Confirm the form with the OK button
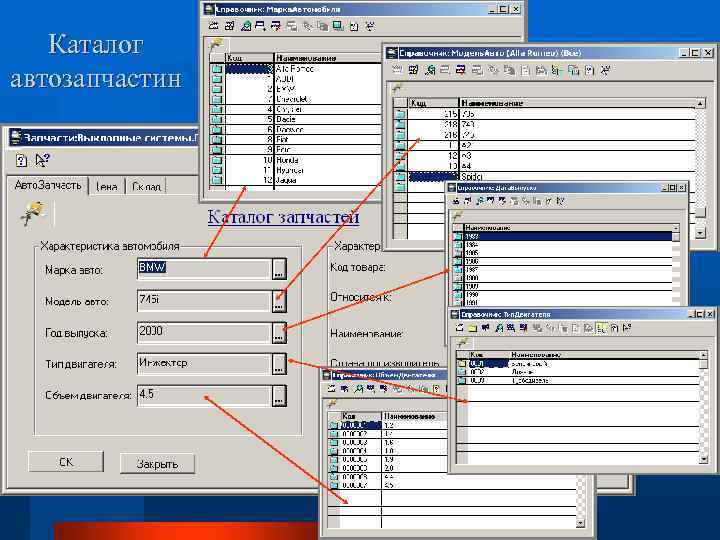Viewport: 720px width, 540px height. pyautogui.click(x=66, y=462)
